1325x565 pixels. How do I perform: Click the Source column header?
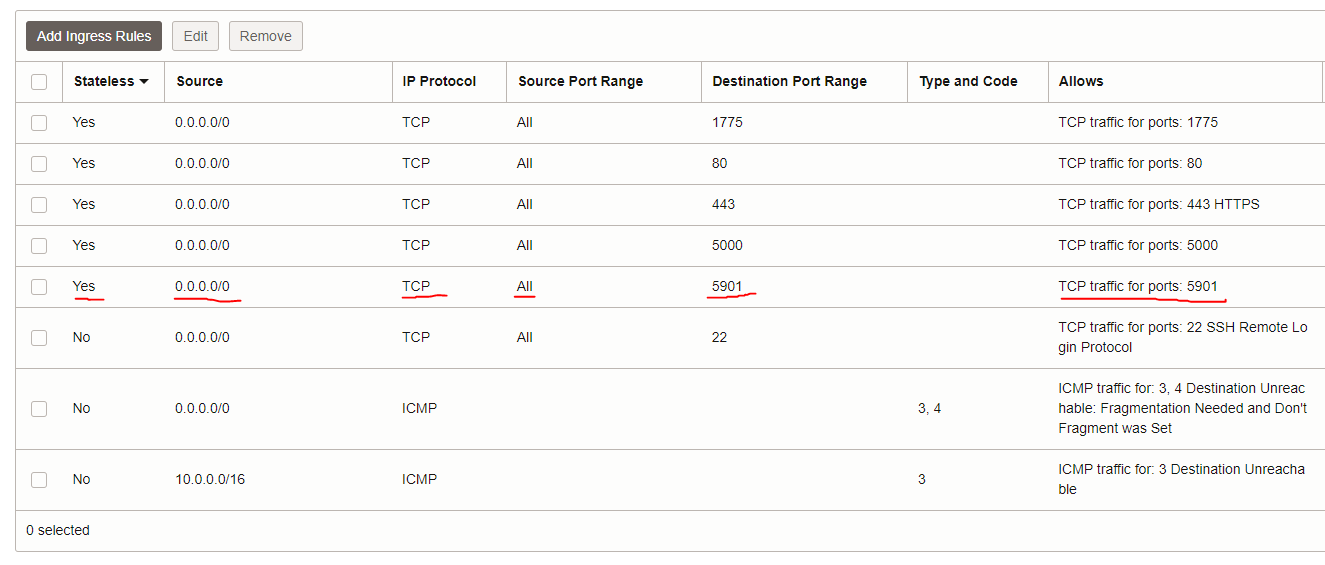point(200,82)
